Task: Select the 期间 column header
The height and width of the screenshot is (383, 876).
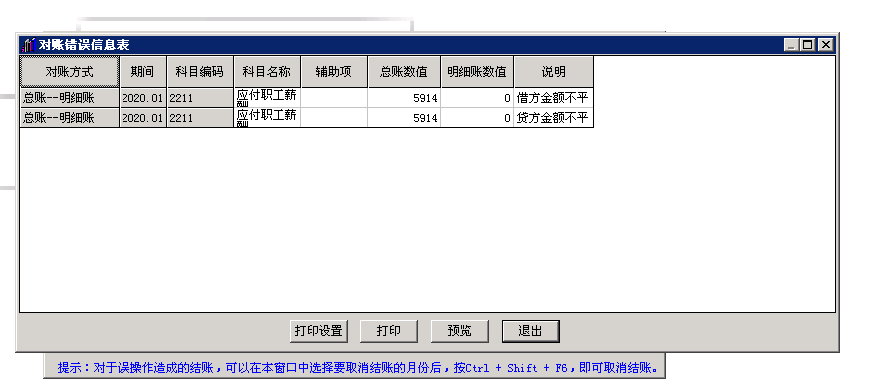Action: [143, 71]
